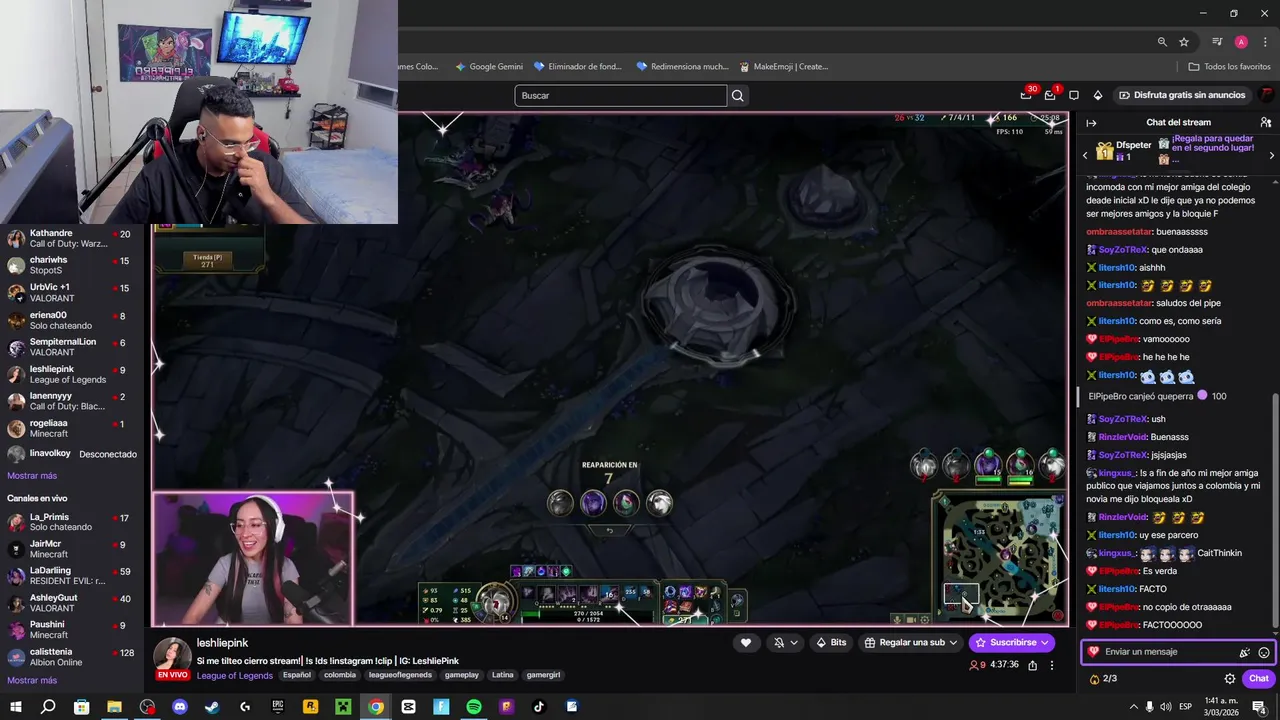The height and width of the screenshot is (720, 1280).
Task: Click the viewer count 9 below stream
Action: click(x=978, y=665)
